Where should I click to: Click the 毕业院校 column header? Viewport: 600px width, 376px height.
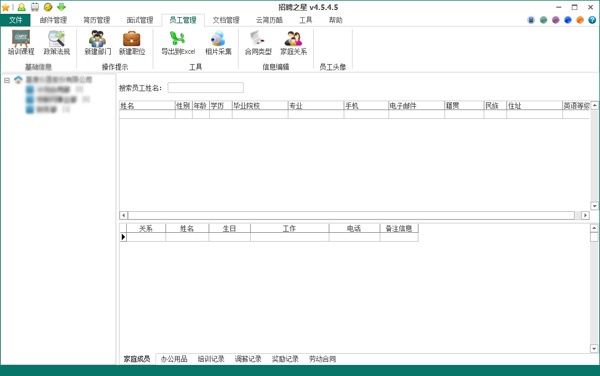point(260,106)
